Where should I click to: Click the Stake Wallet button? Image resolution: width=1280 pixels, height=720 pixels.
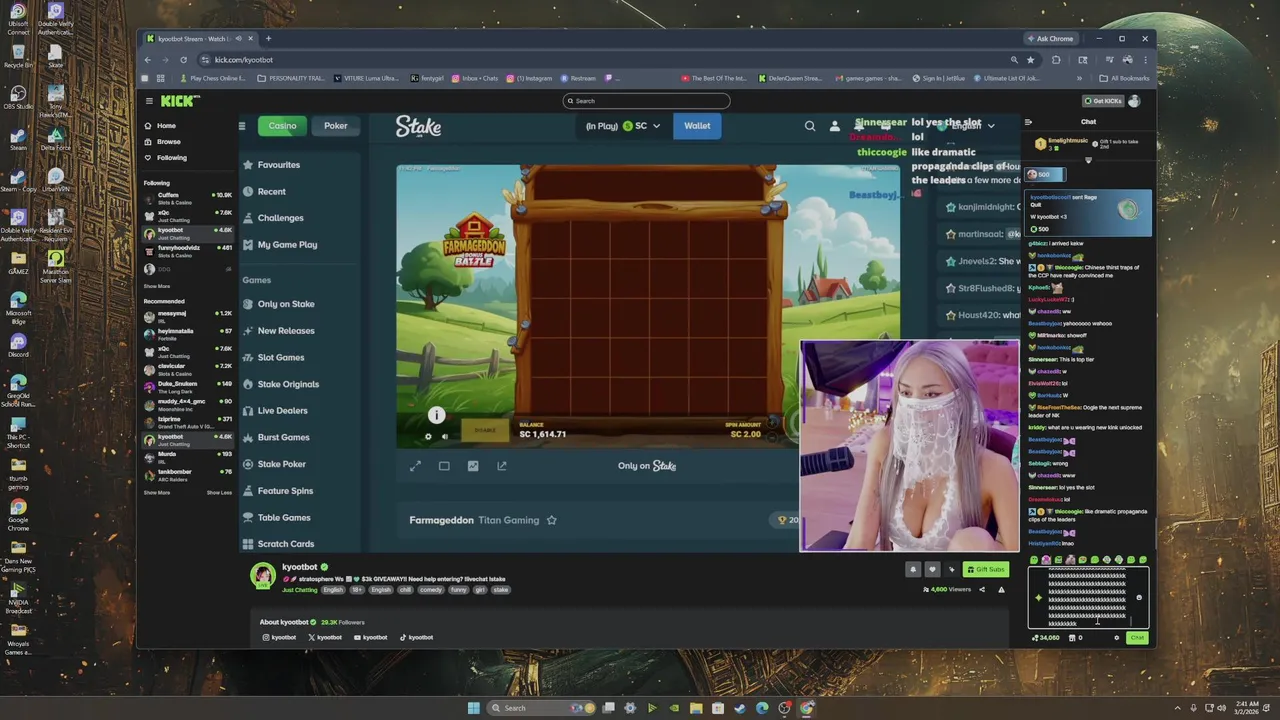tap(697, 126)
